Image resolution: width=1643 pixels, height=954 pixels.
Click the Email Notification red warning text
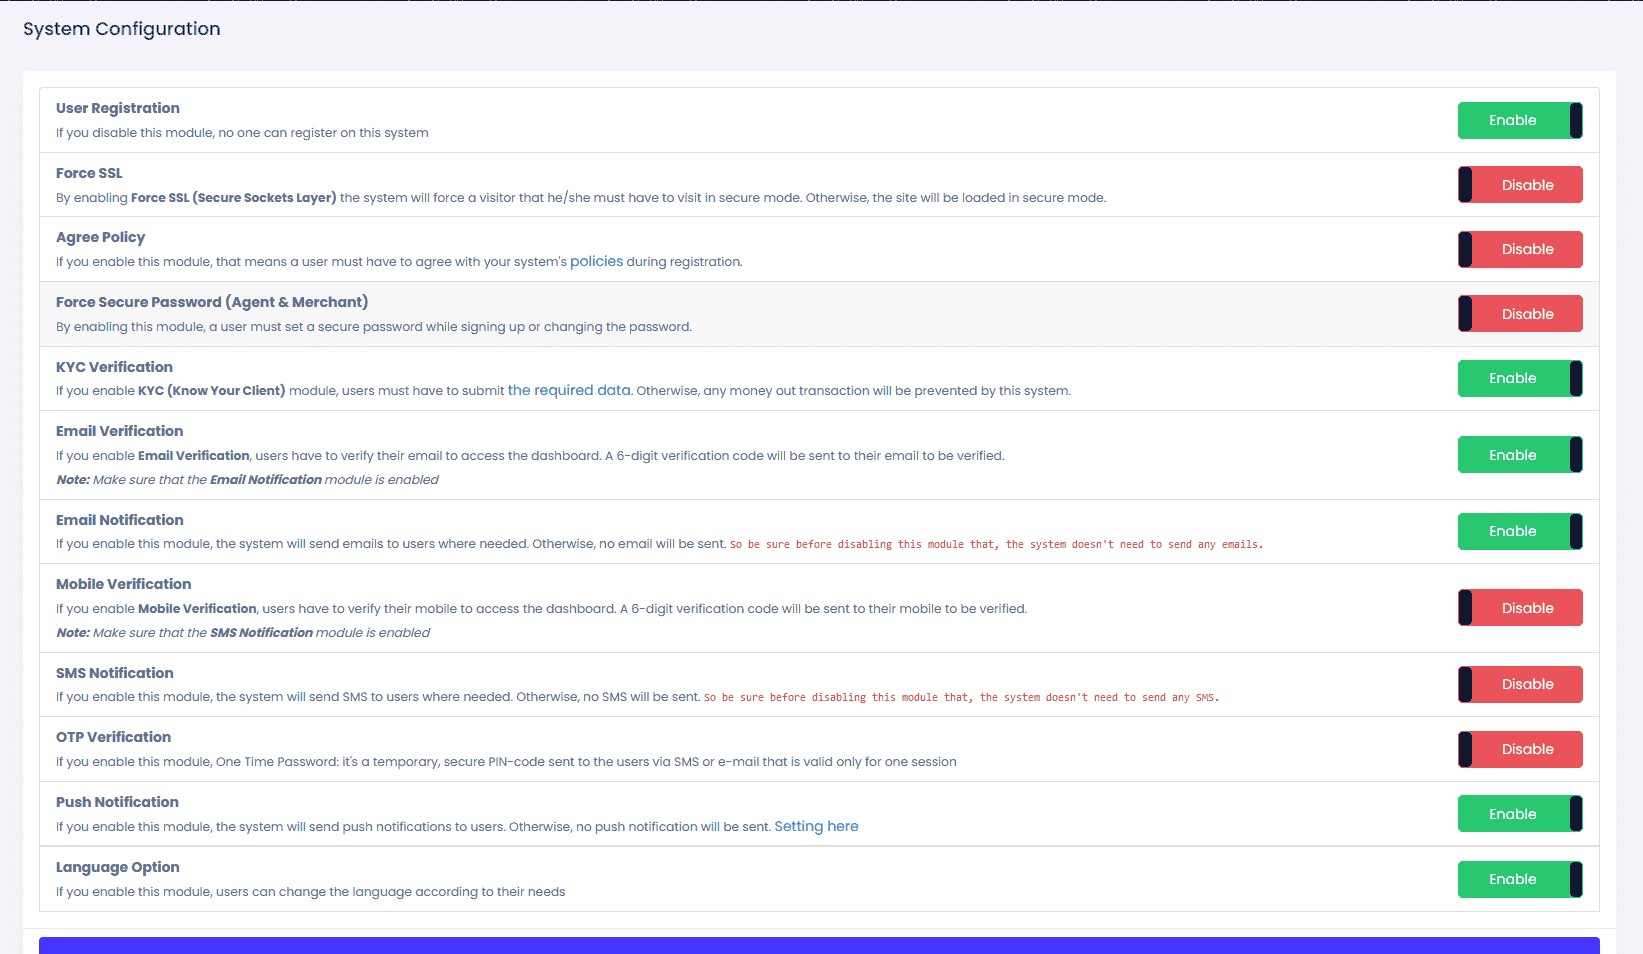coord(996,545)
